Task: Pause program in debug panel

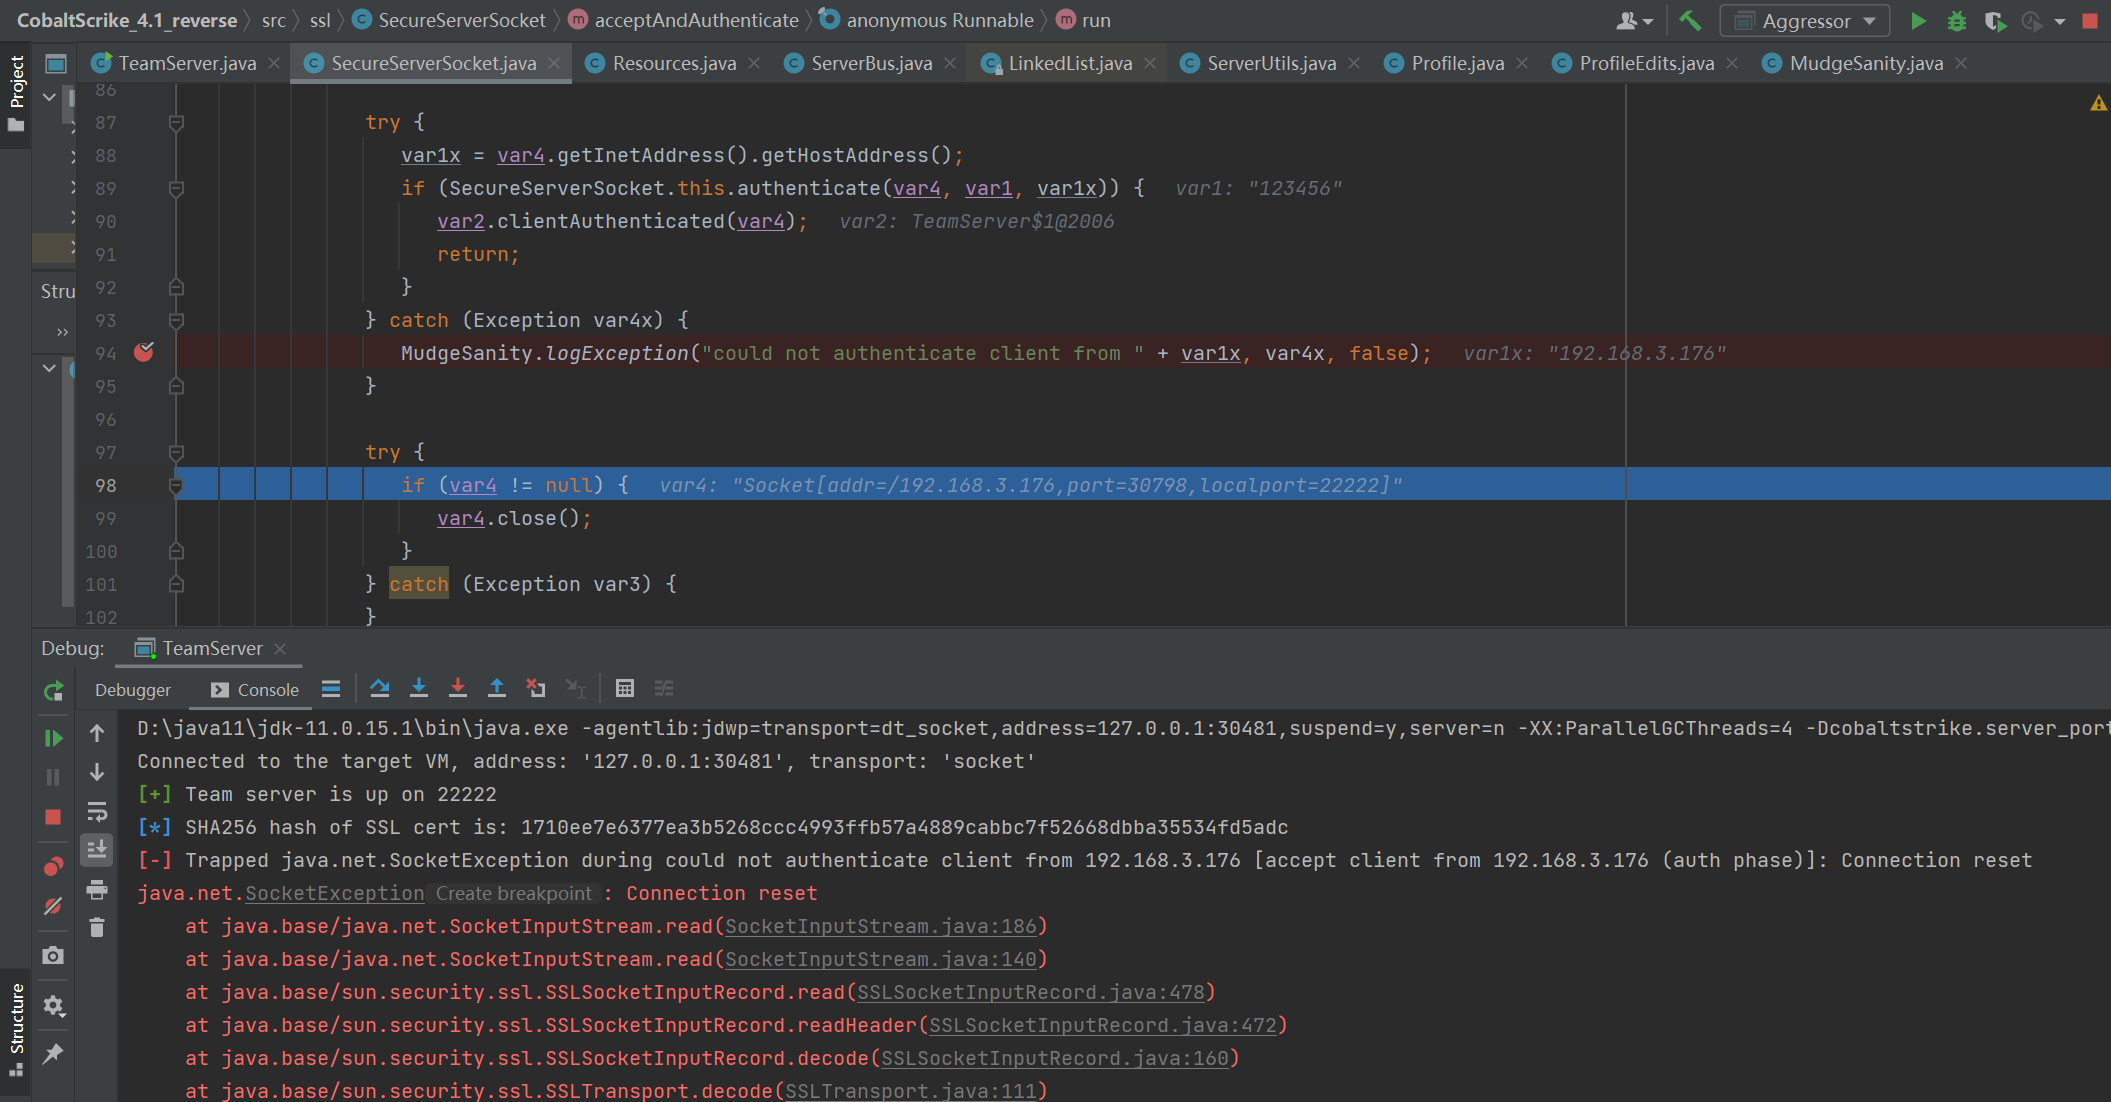Action: [x=54, y=777]
